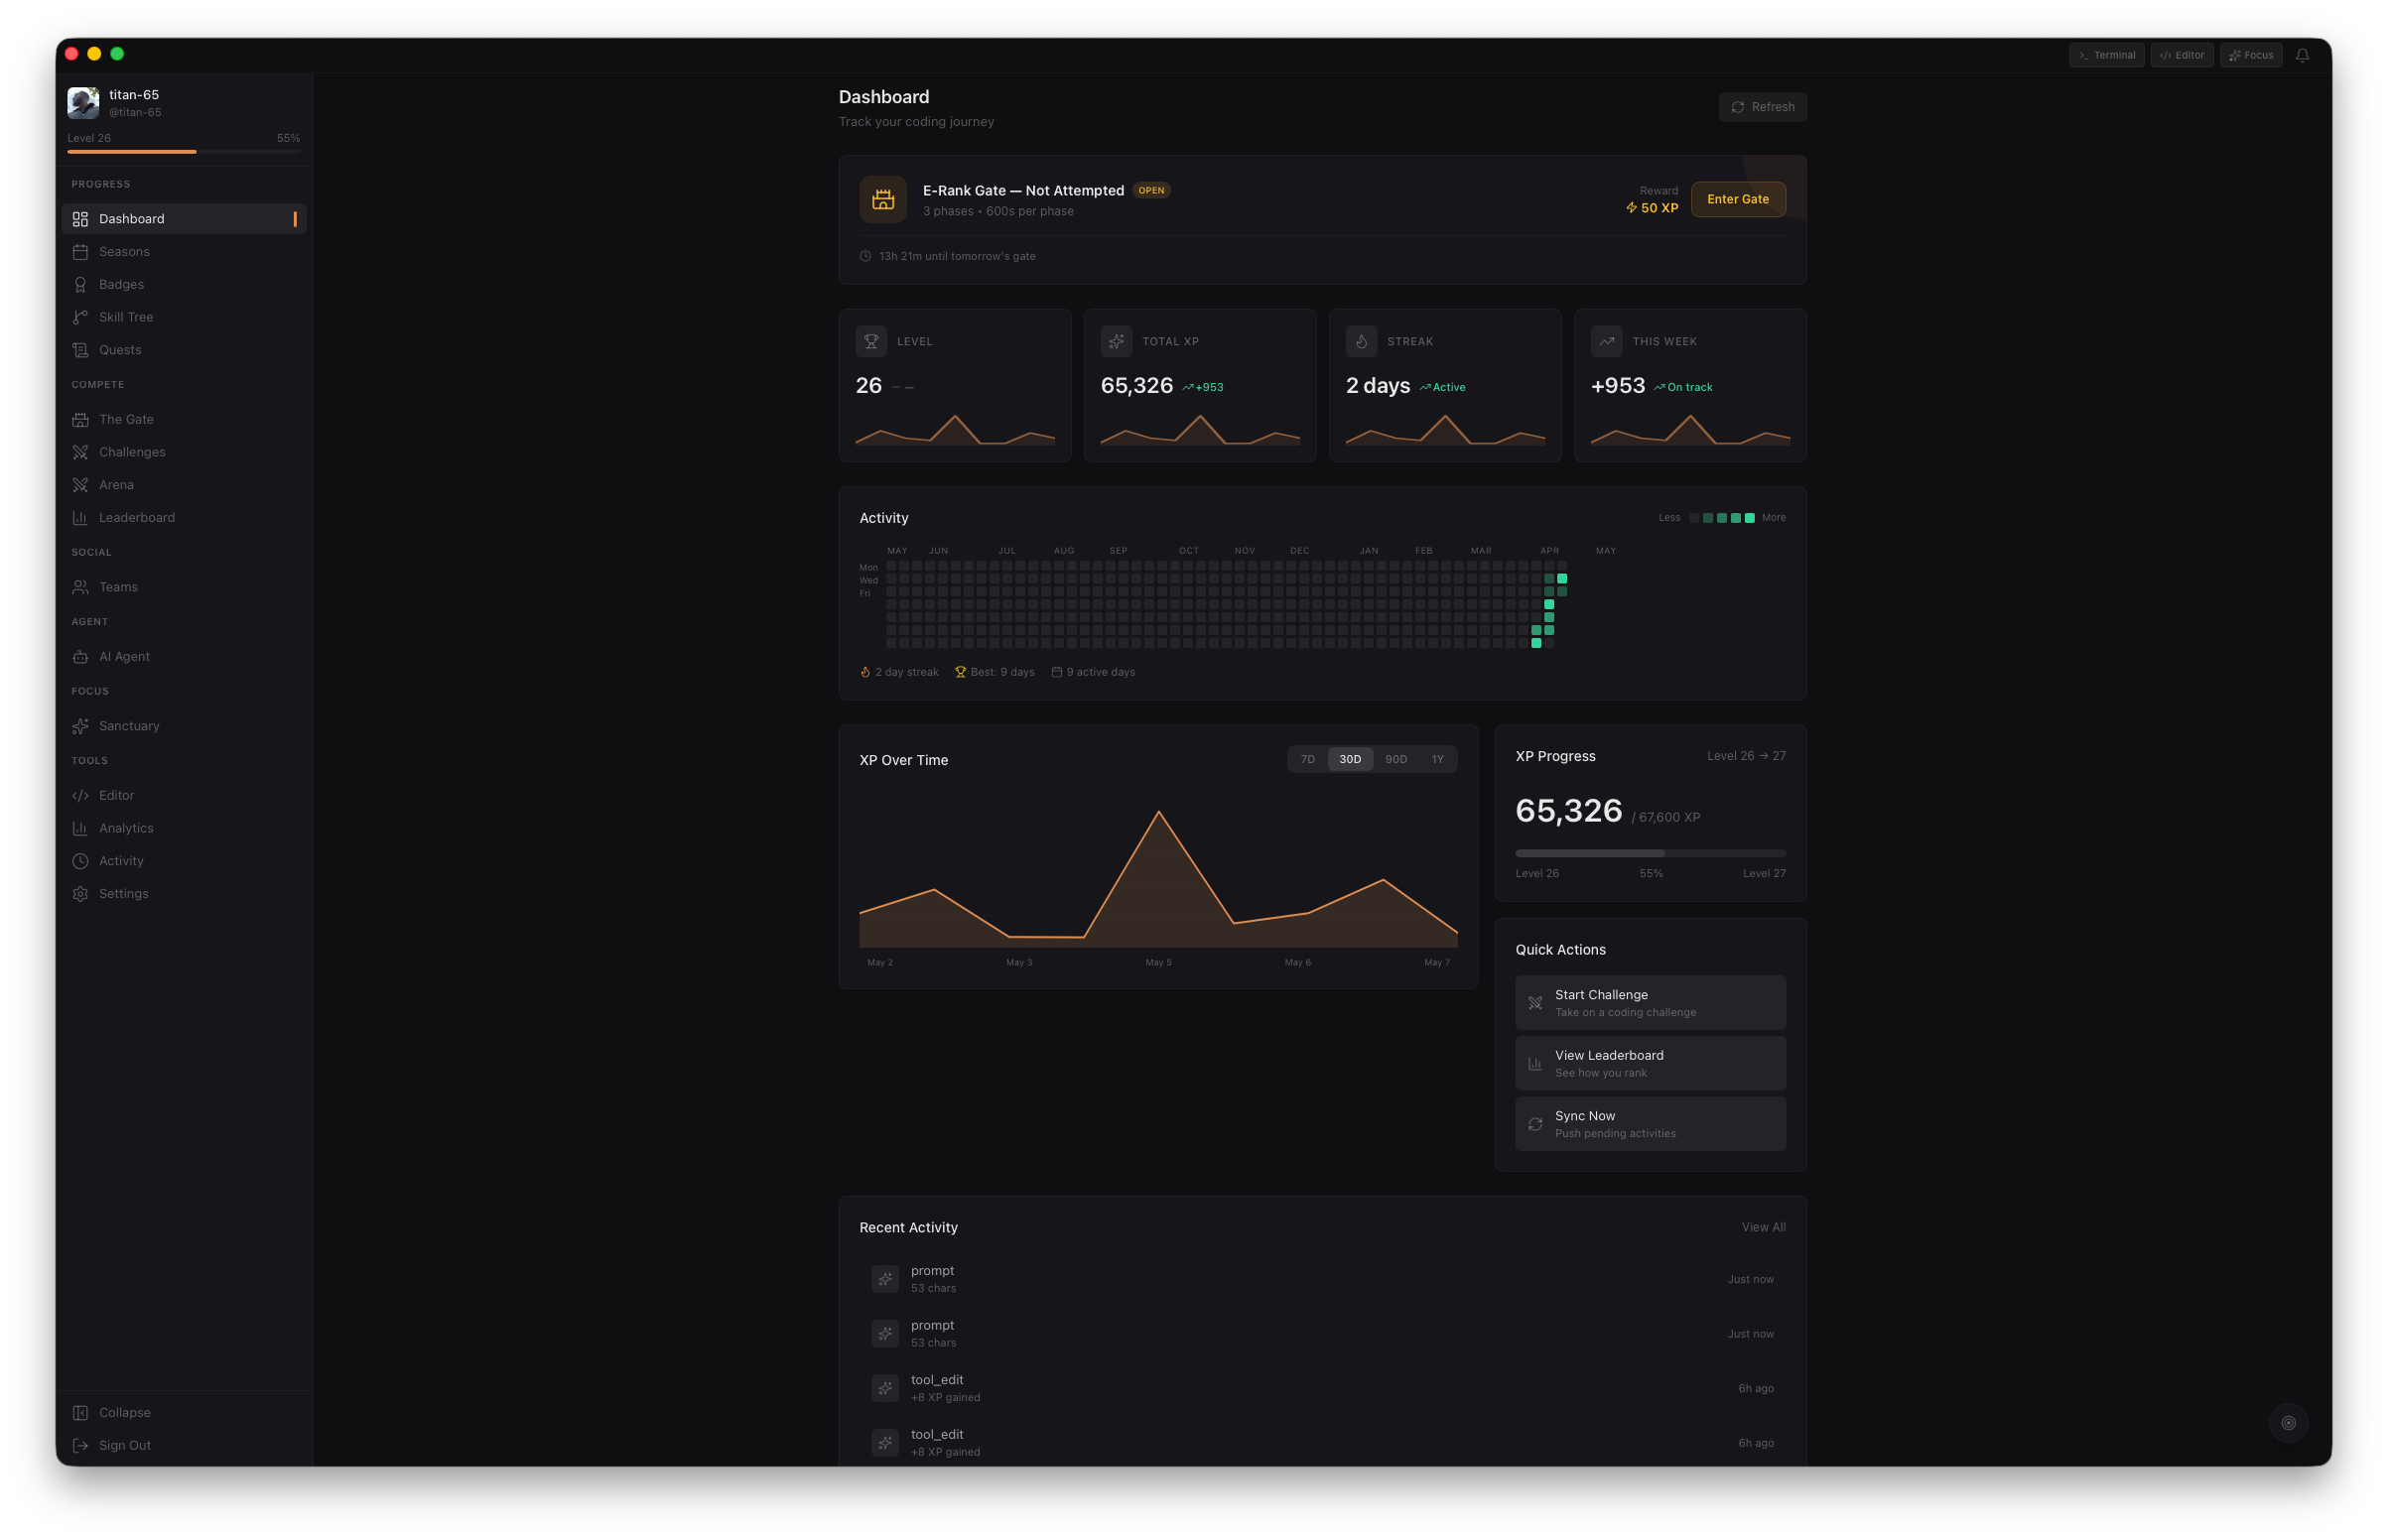
Task: Go to the Skill Tree section
Action: point(183,317)
